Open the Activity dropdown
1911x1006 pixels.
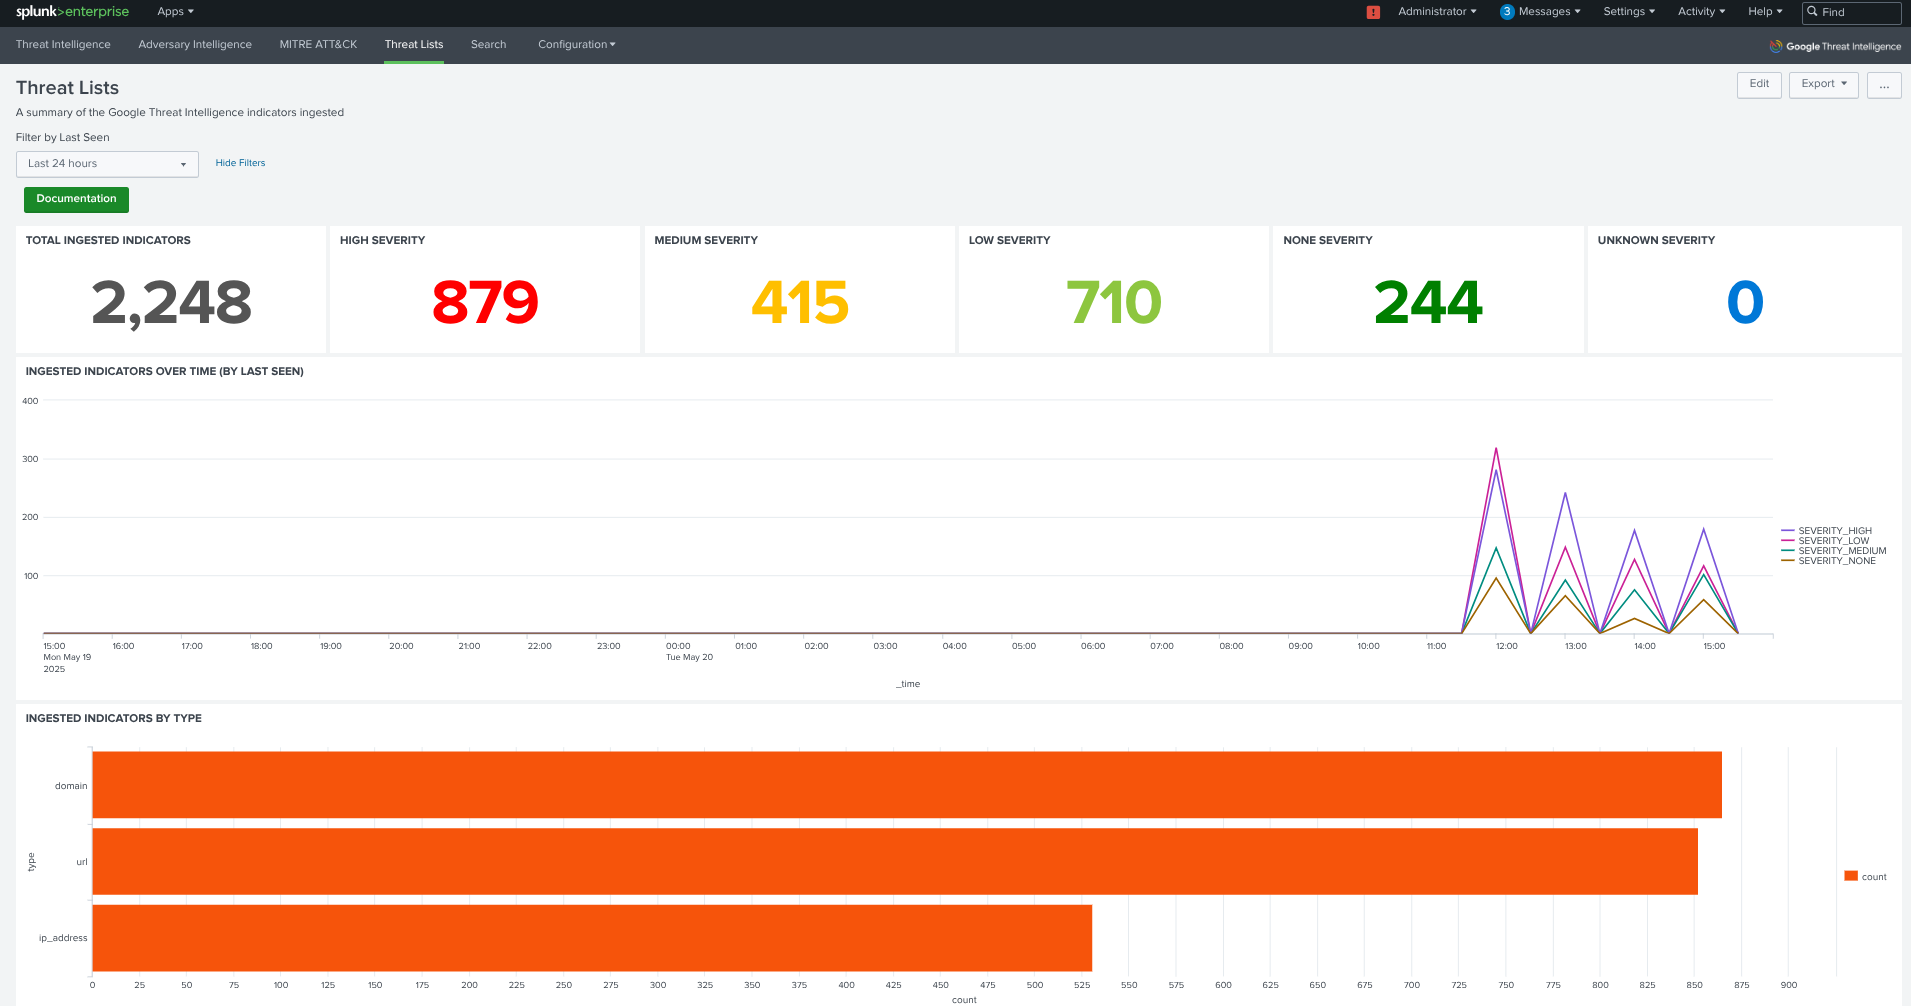(x=1701, y=12)
